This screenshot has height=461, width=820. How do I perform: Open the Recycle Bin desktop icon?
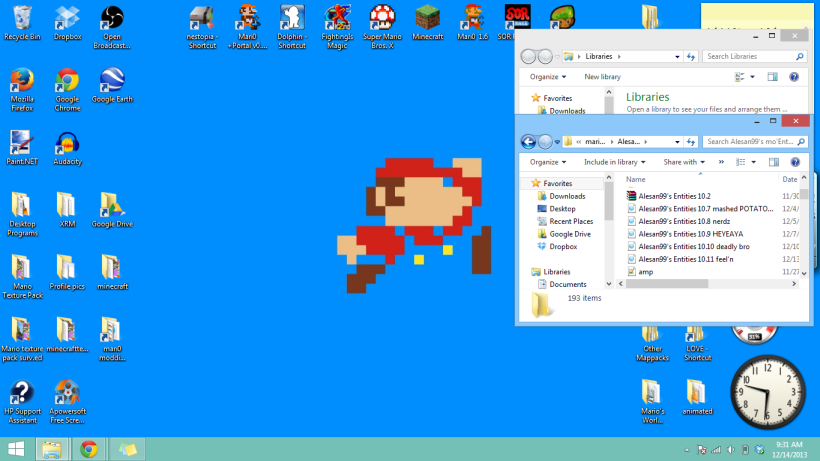coord(22,24)
